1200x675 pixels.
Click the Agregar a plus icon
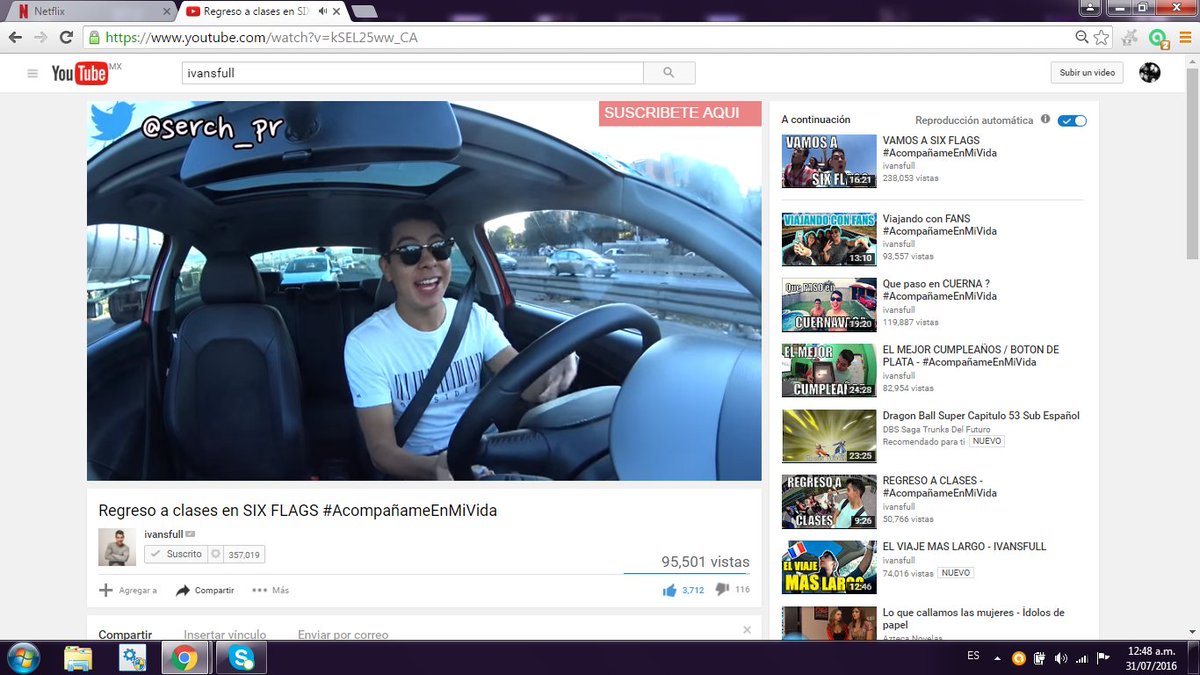coord(106,590)
